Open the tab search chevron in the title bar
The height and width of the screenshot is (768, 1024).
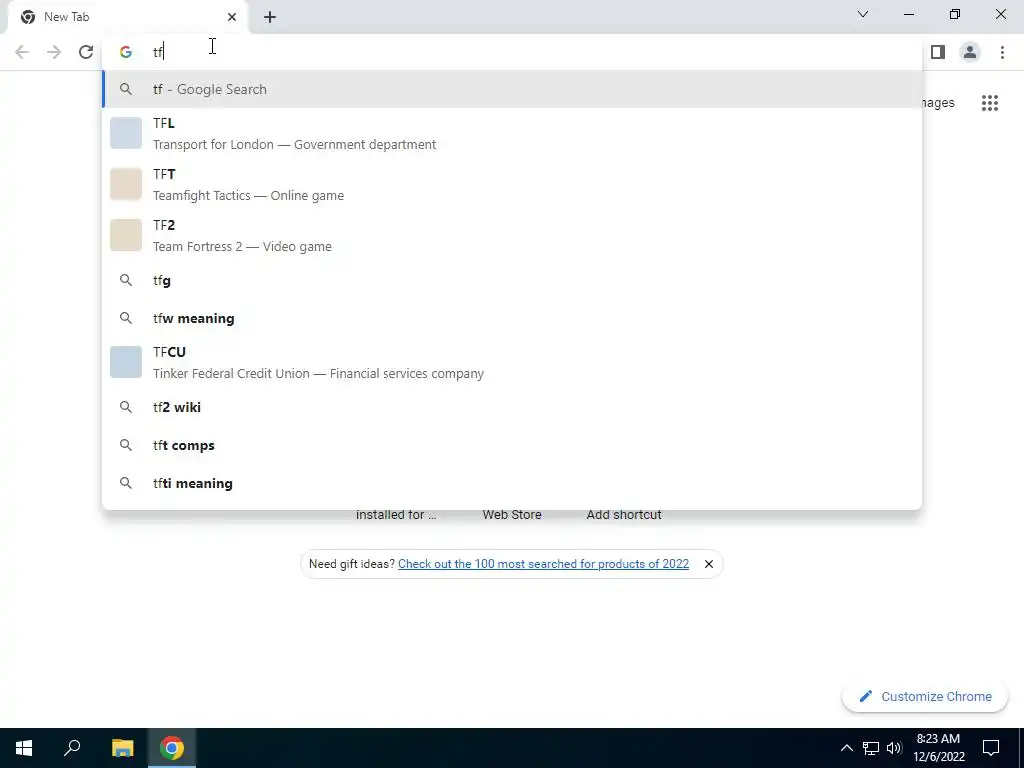point(863,14)
